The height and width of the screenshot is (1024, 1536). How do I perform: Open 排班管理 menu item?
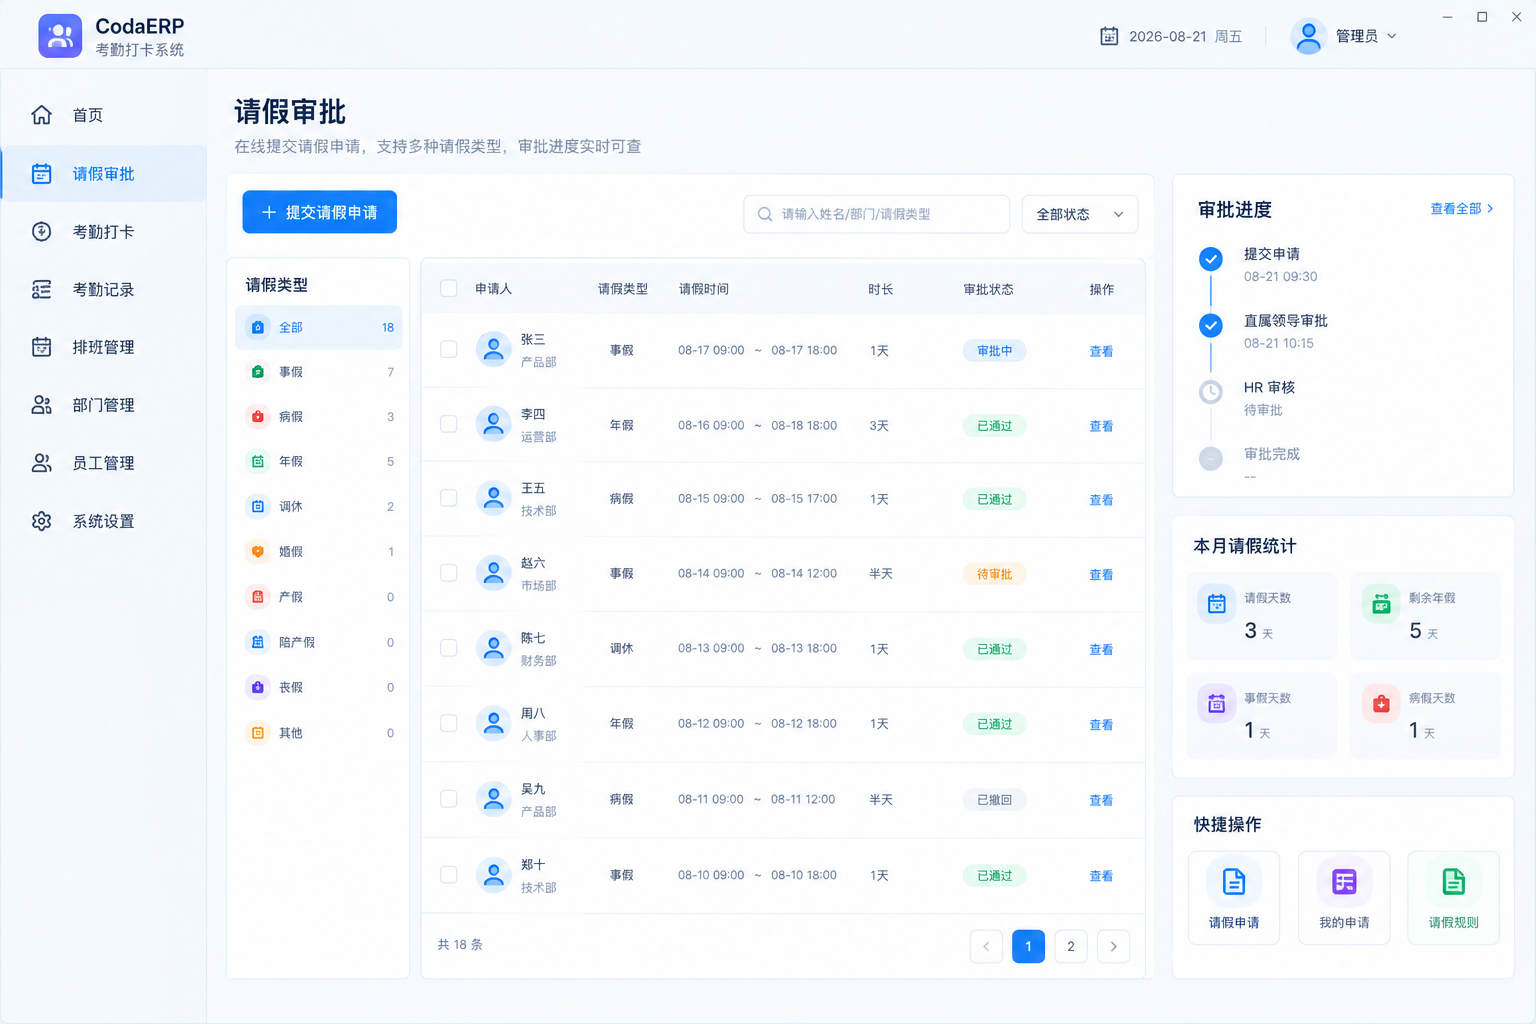(104, 347)
